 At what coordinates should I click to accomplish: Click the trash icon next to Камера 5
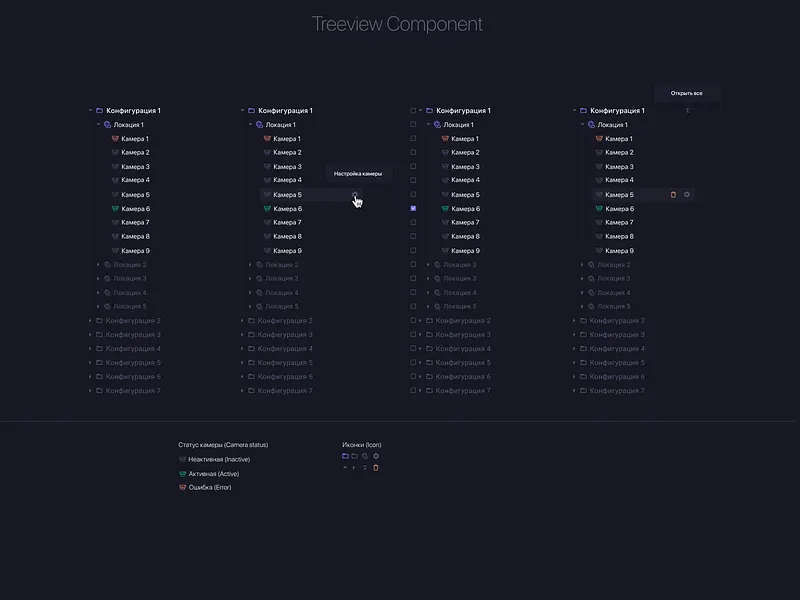(x=673, y=193)
